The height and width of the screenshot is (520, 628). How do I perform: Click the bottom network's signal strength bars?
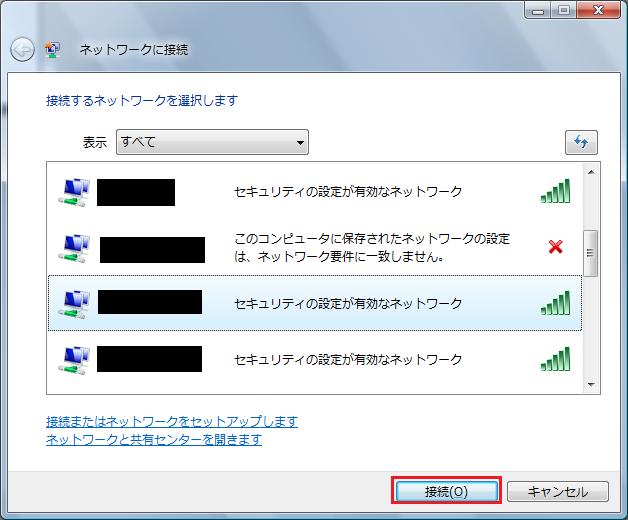[x=555, y=359]
